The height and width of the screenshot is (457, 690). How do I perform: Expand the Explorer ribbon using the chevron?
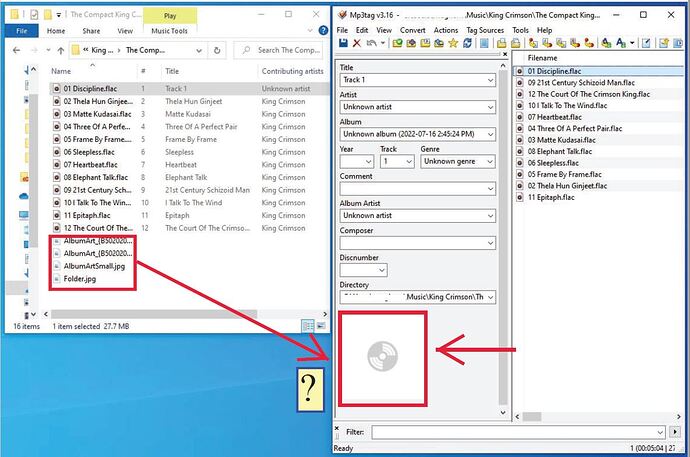310,30
